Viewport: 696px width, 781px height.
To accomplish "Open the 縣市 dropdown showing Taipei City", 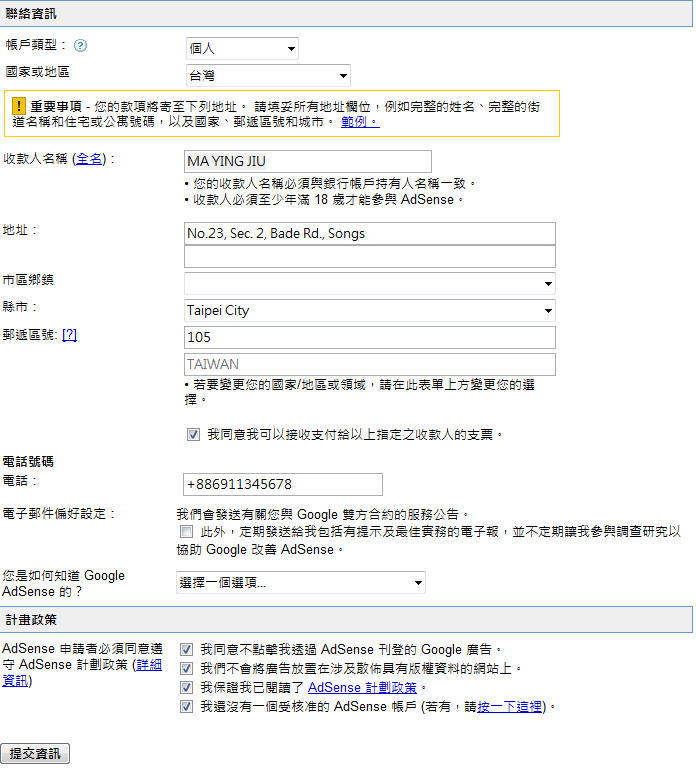I will pos(370,310).
